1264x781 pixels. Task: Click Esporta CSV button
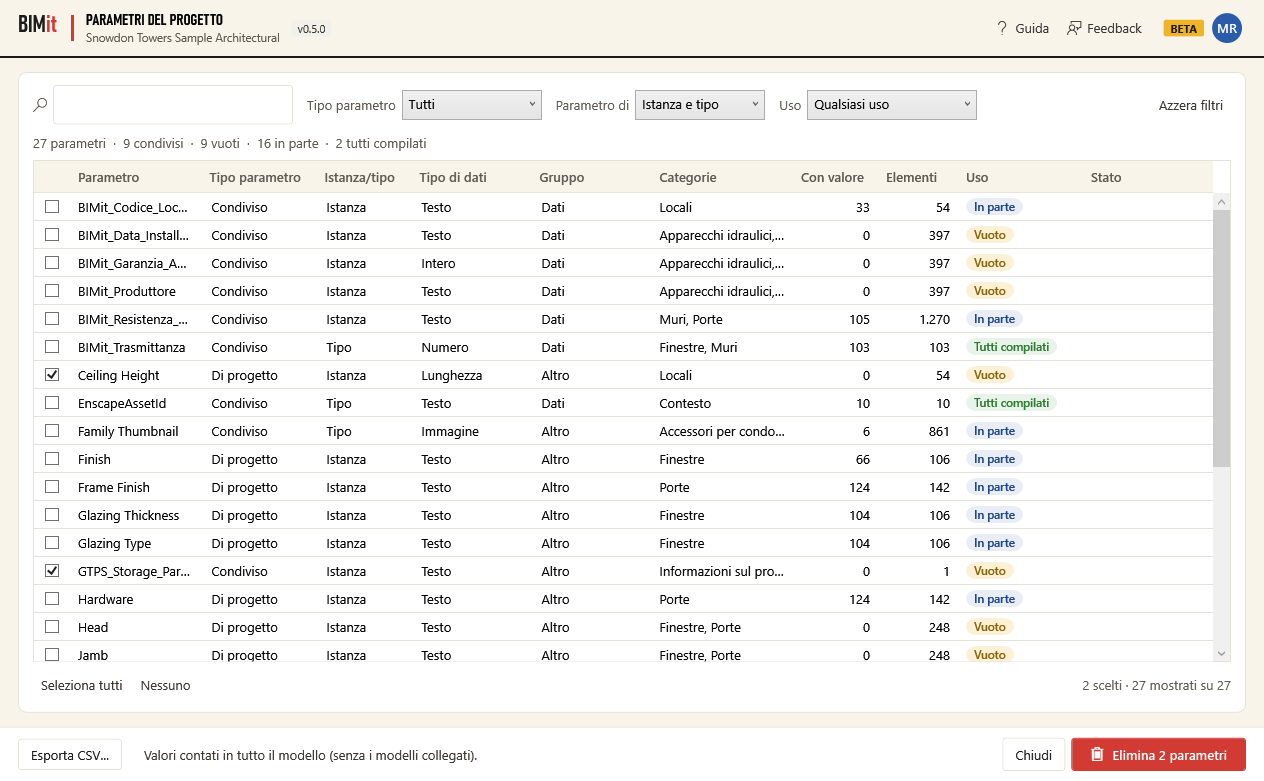70,755
